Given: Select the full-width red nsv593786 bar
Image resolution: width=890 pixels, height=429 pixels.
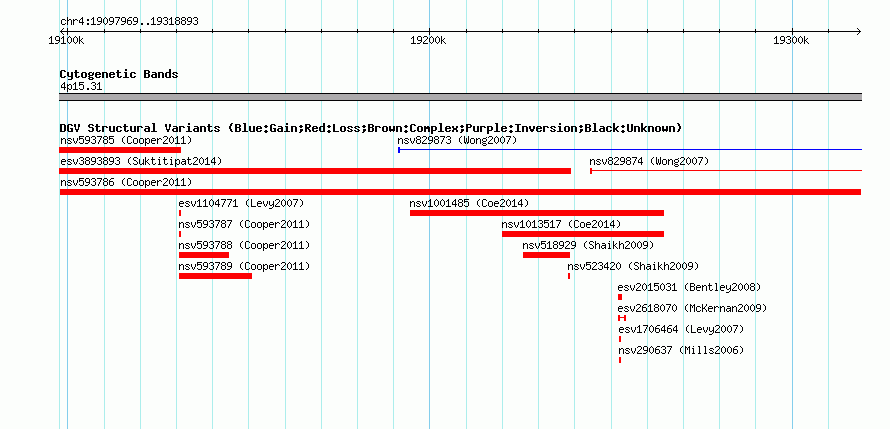Looking at the screenshot, I should 460,192.
